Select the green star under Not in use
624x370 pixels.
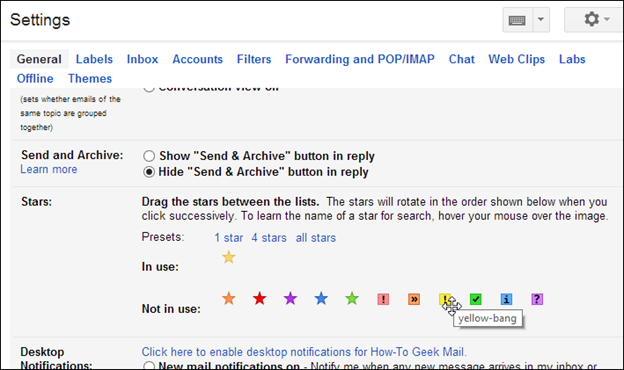coord(352,298)
